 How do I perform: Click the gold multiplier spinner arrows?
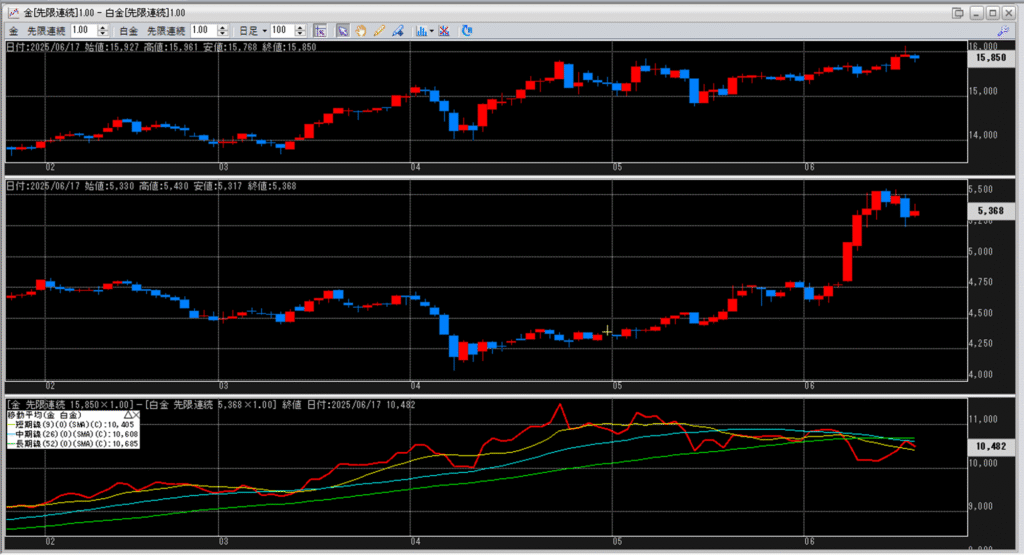click(103, 30)
